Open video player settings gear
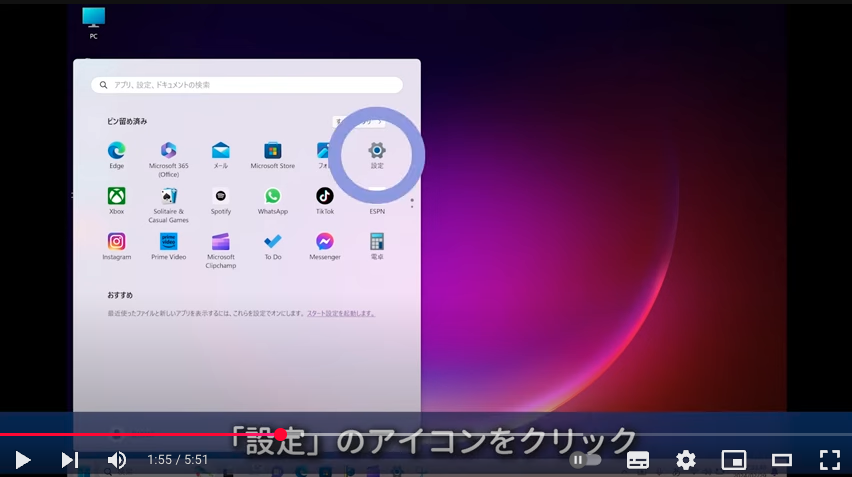This screenshot has width=852, height=477. (x=686, y=460)
